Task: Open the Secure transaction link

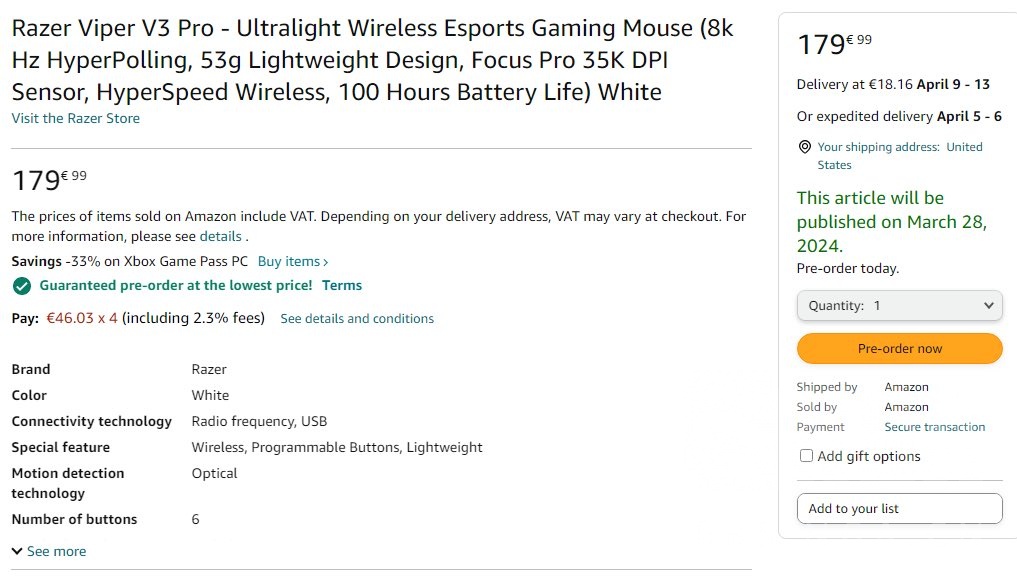Action: coord(934,427)
